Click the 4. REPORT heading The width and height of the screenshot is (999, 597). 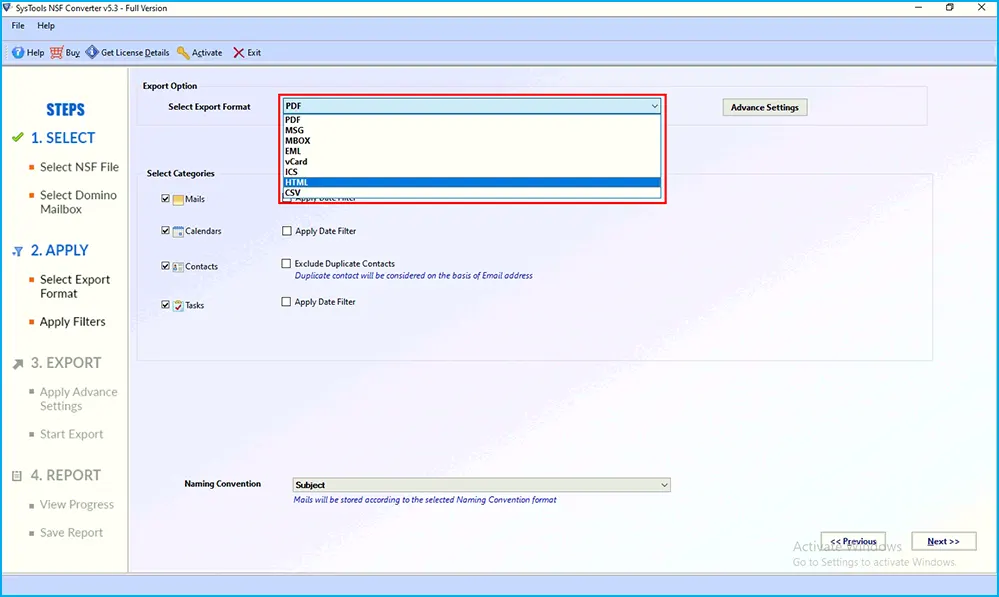[x=66, y=475]
